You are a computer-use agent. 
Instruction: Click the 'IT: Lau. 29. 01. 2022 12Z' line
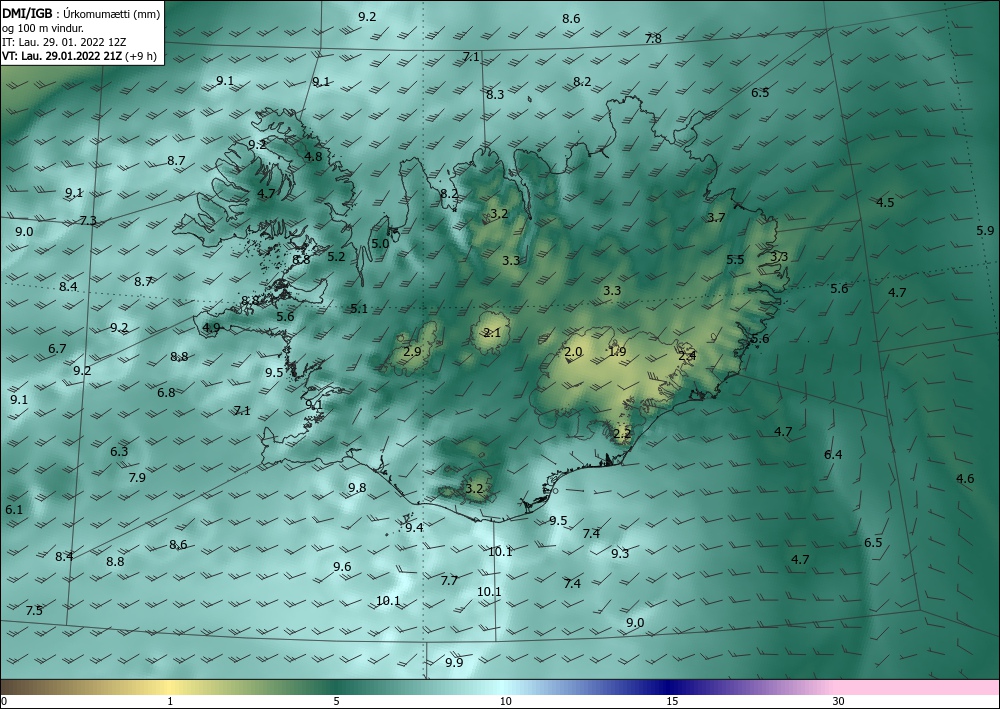click(64, 41)
